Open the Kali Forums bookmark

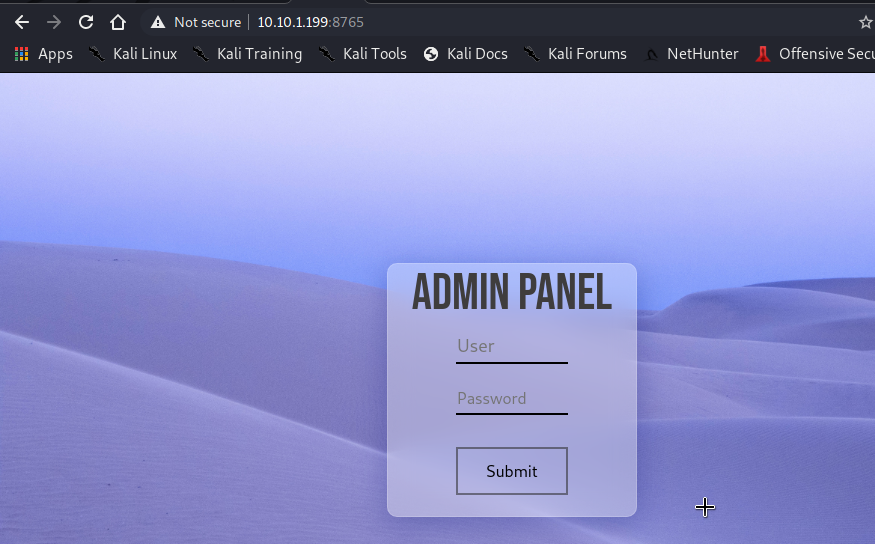click(x=587, y=54)
